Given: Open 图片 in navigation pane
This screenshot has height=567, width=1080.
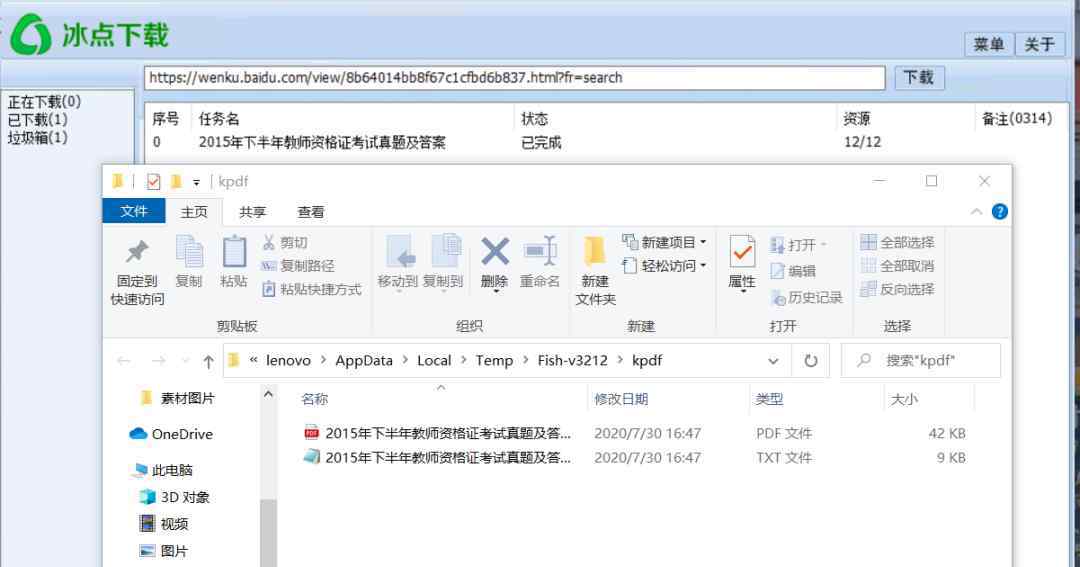Looking at the screenshot, I should pos(164,550).
